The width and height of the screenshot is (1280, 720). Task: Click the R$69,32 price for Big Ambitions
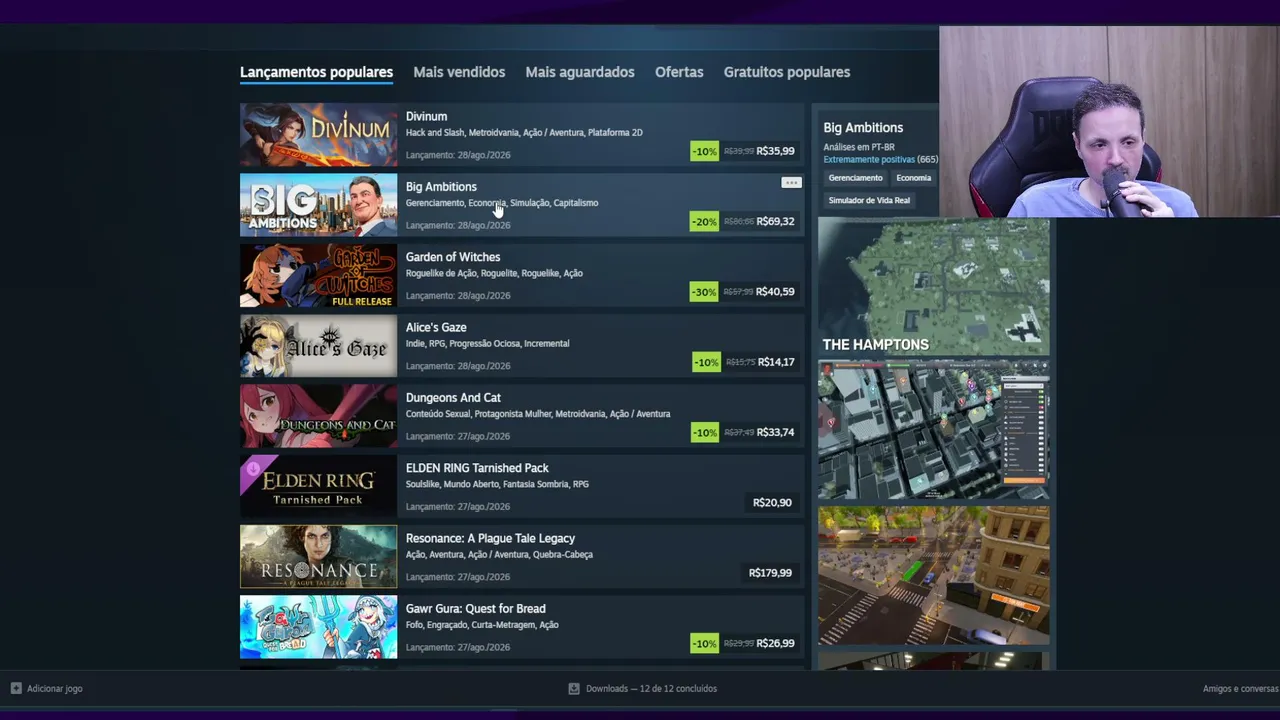pyautogui.click(x=775, y=221)
